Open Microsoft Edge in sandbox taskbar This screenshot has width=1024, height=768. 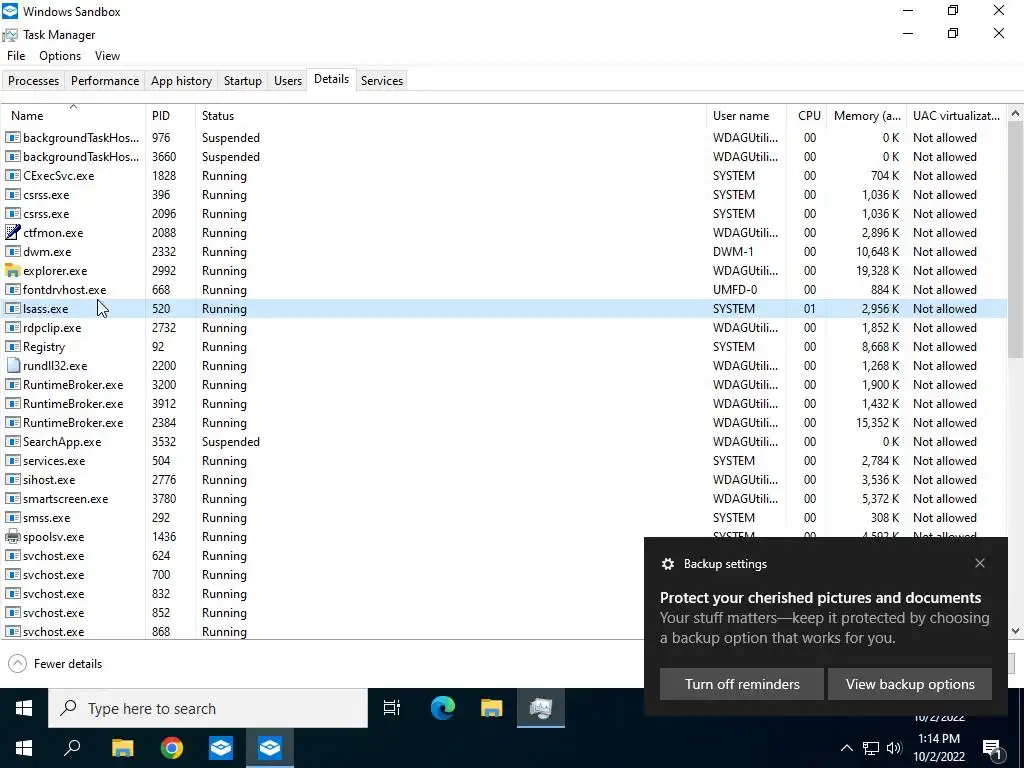click(442, 708)
